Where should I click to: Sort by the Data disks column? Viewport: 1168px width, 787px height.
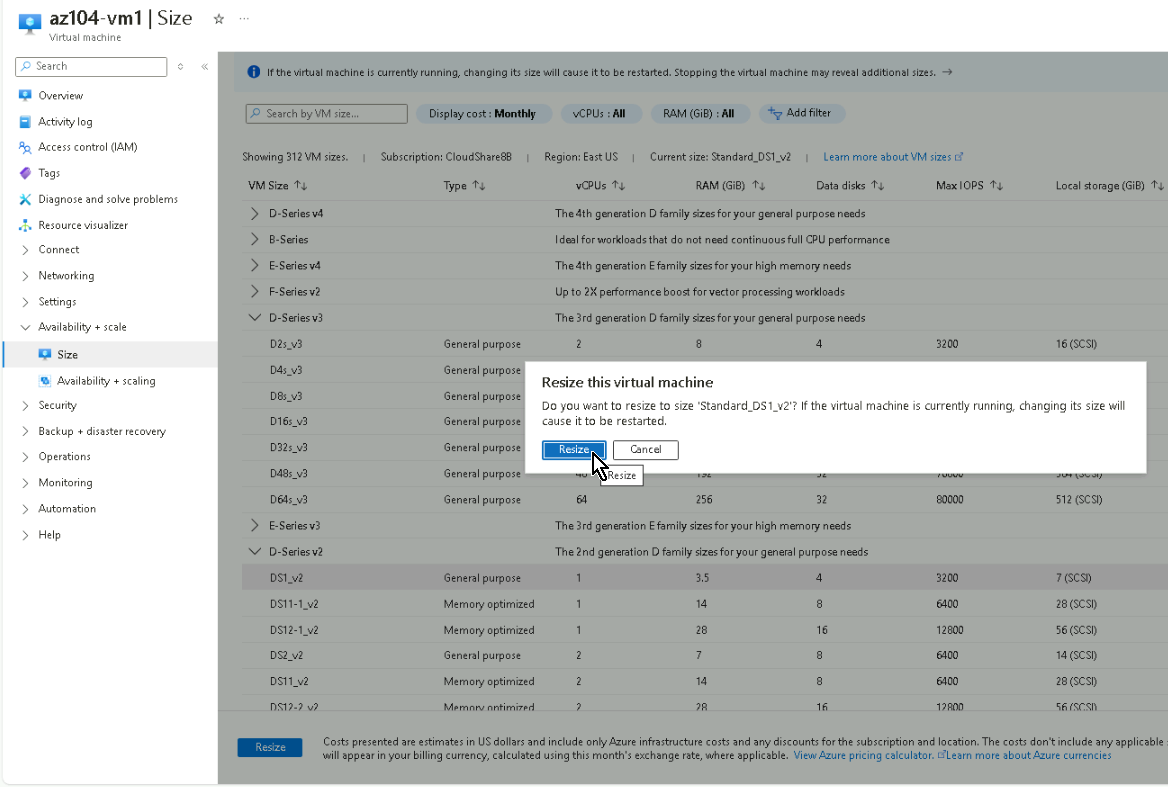click(850, 185)
